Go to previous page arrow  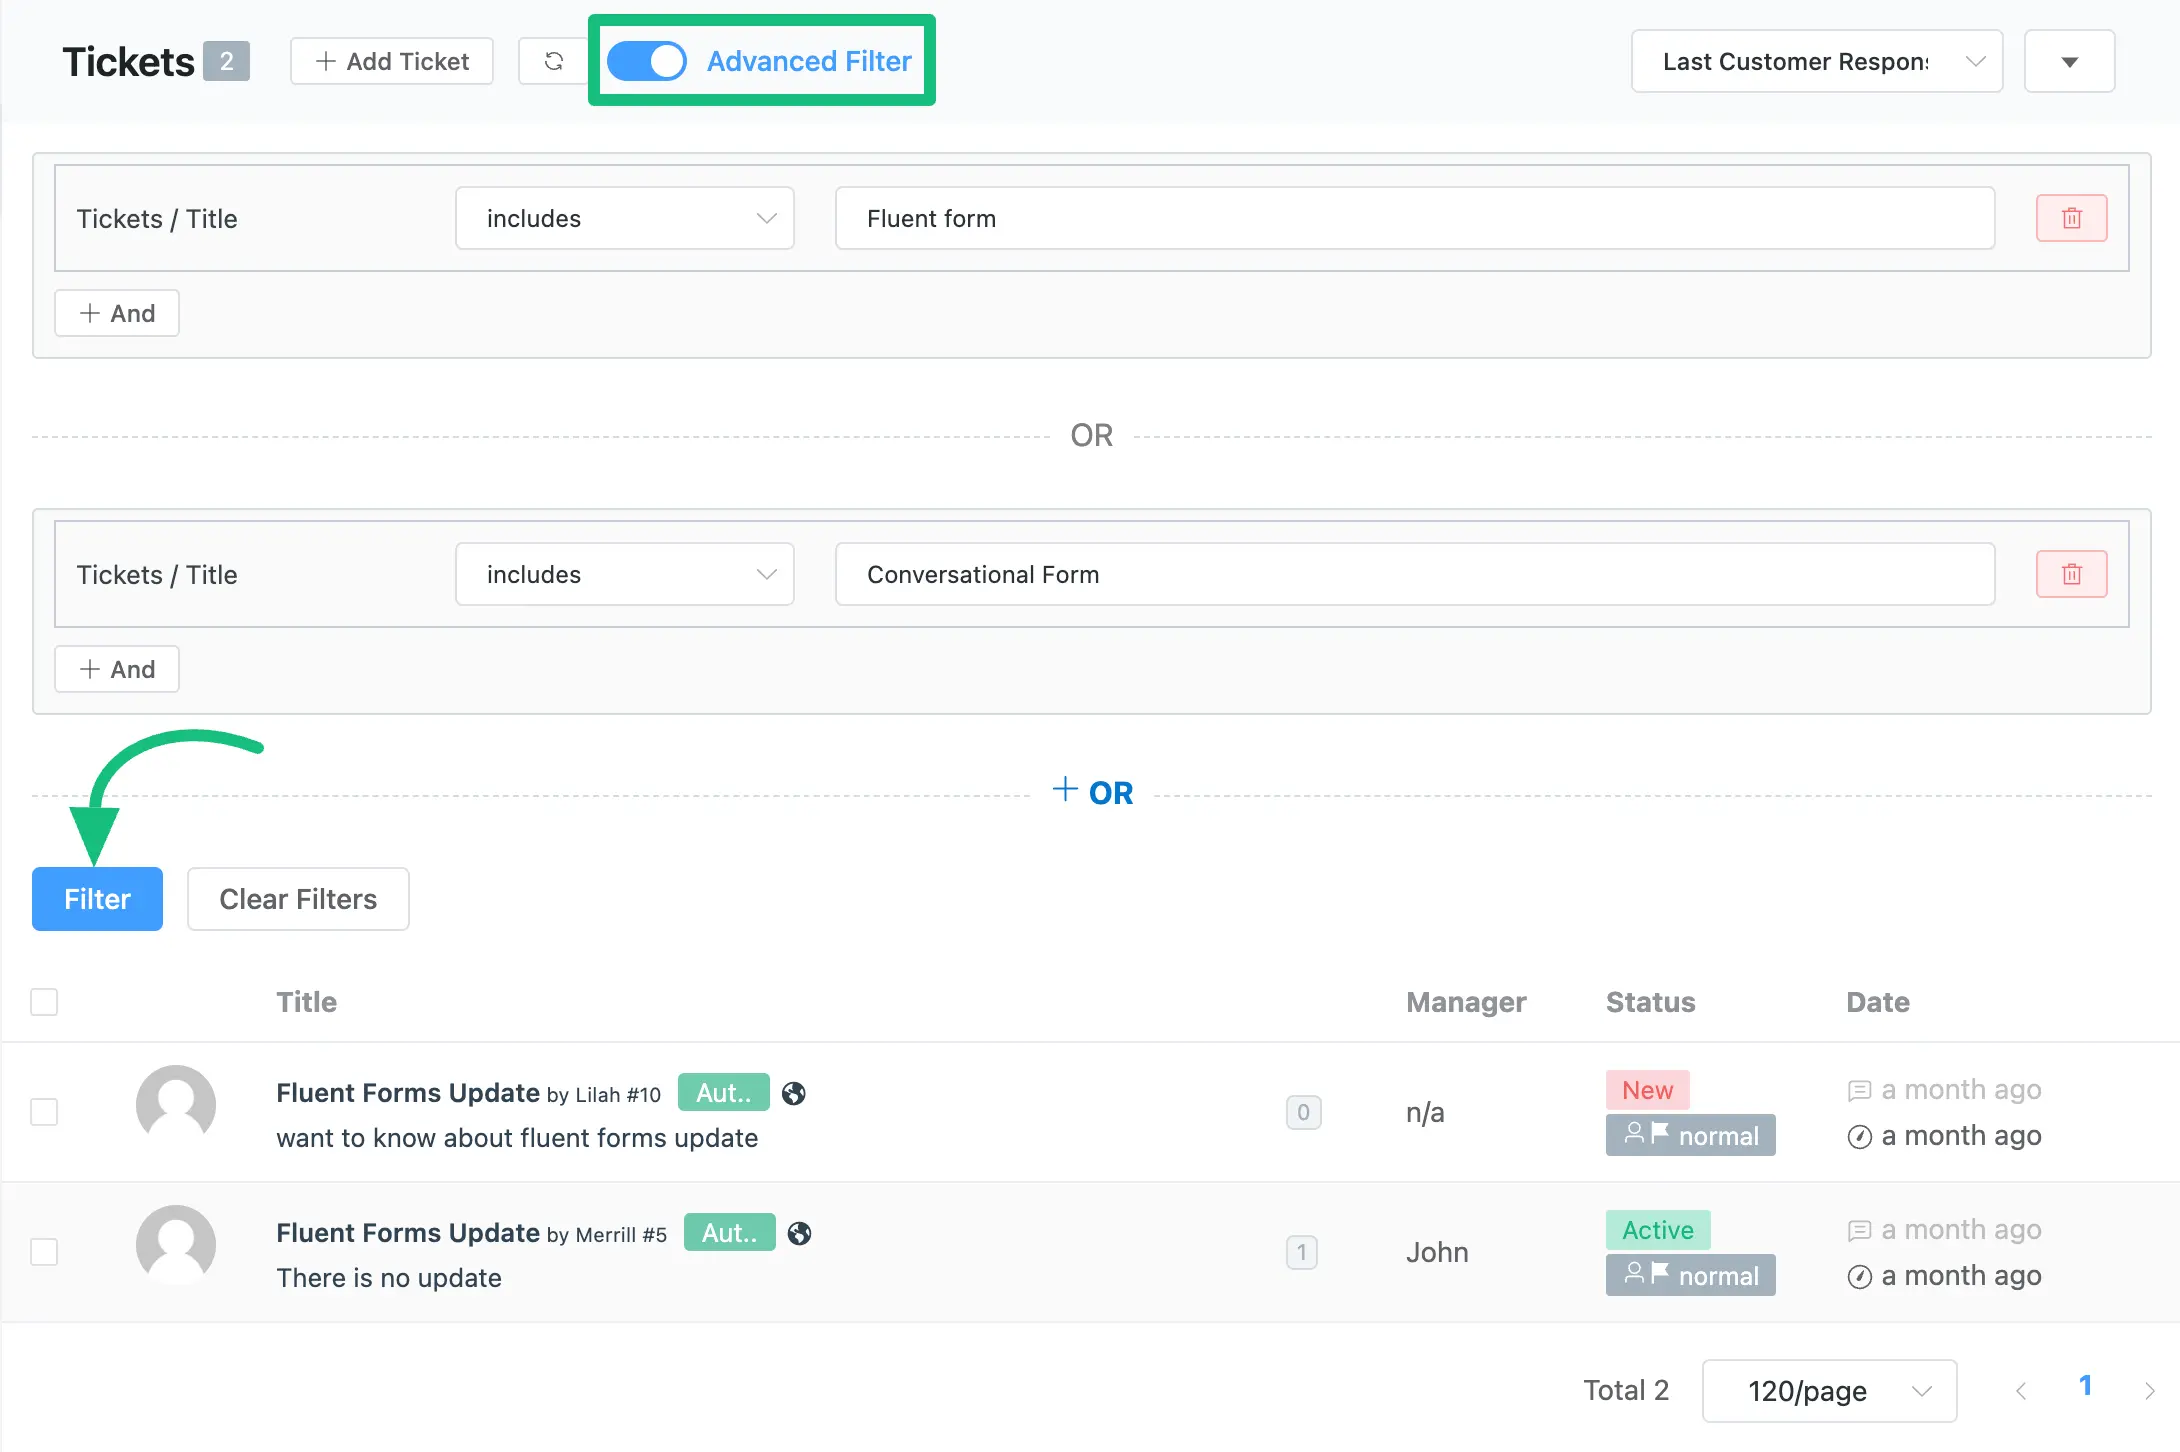point(2021,1390)
